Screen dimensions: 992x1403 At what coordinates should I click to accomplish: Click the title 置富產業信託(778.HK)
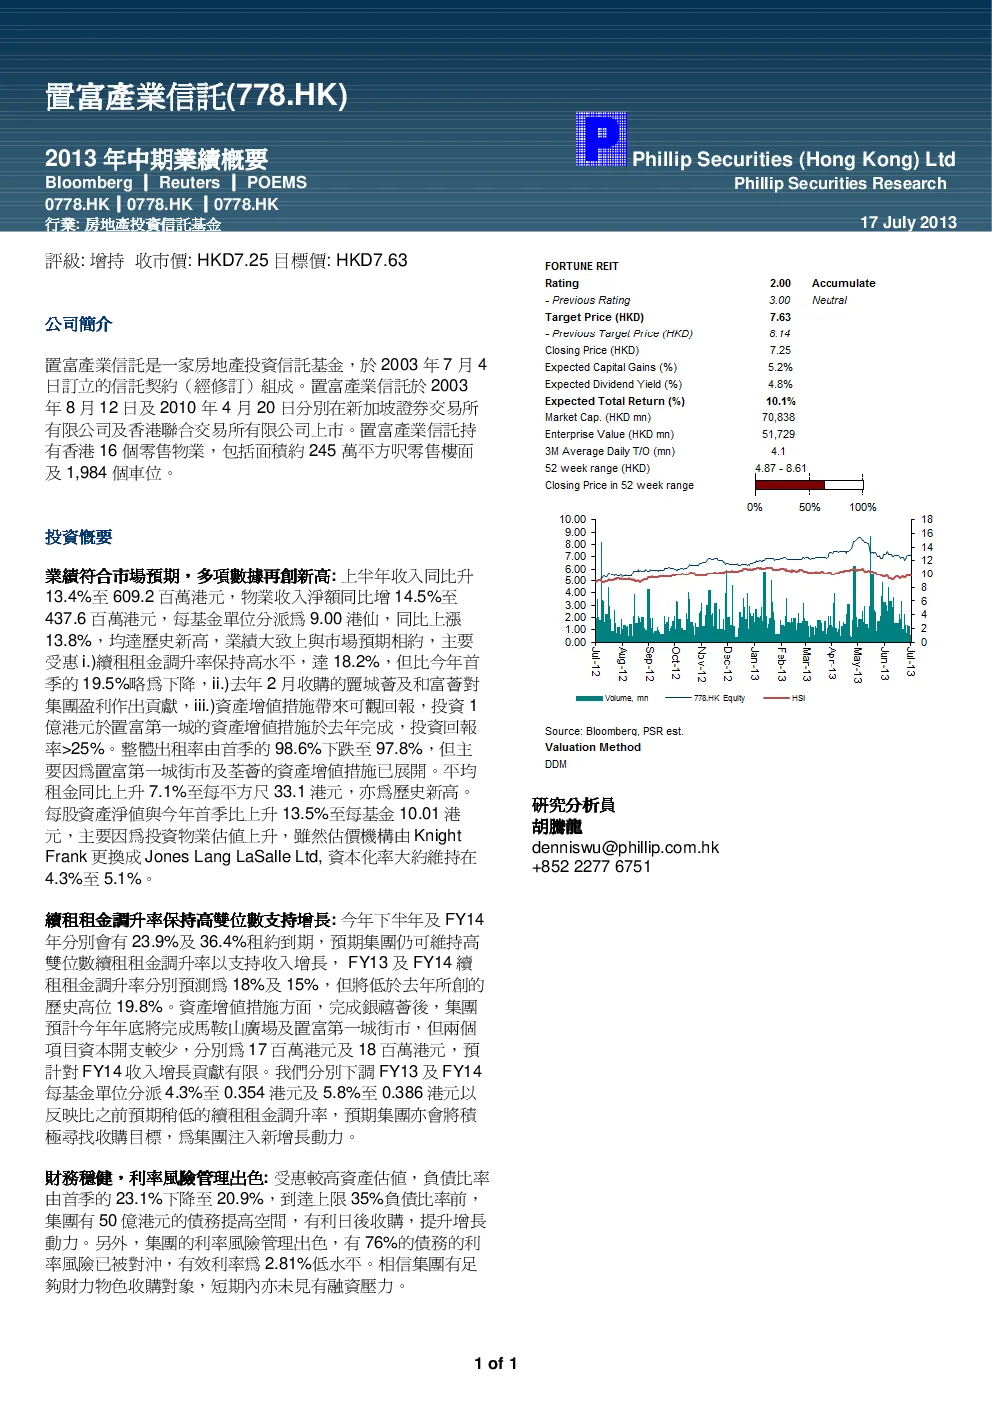coord(196,96)
